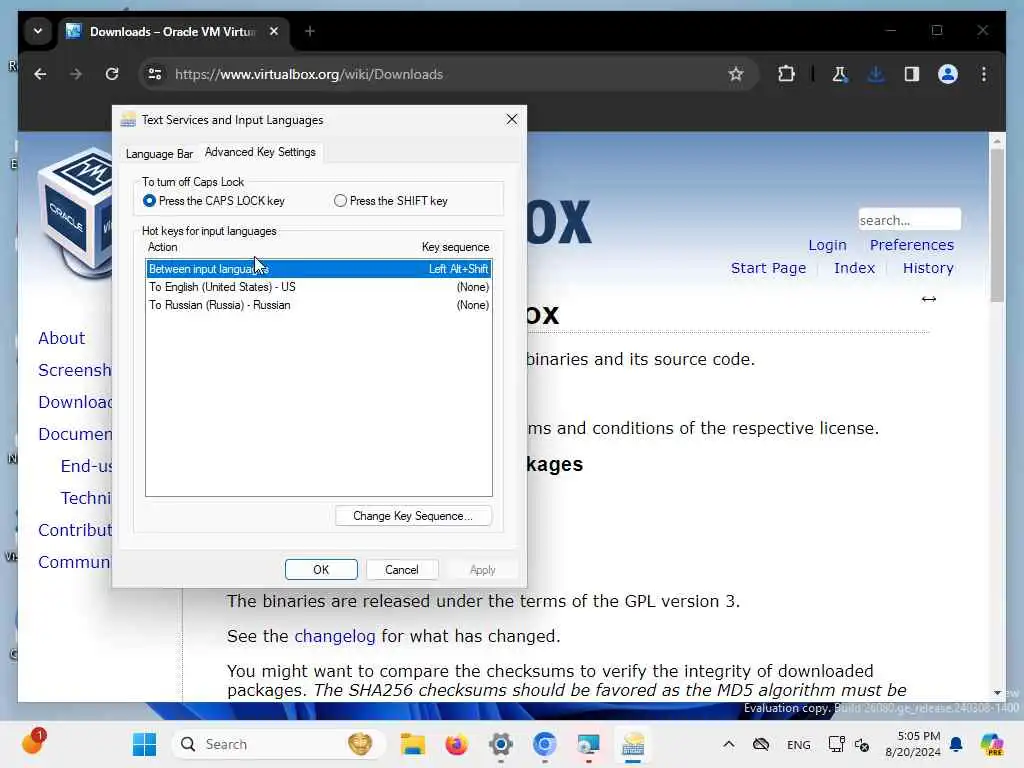Show hidden system tray icons
The image size is (1024, 768).
(x=729, y=744)
